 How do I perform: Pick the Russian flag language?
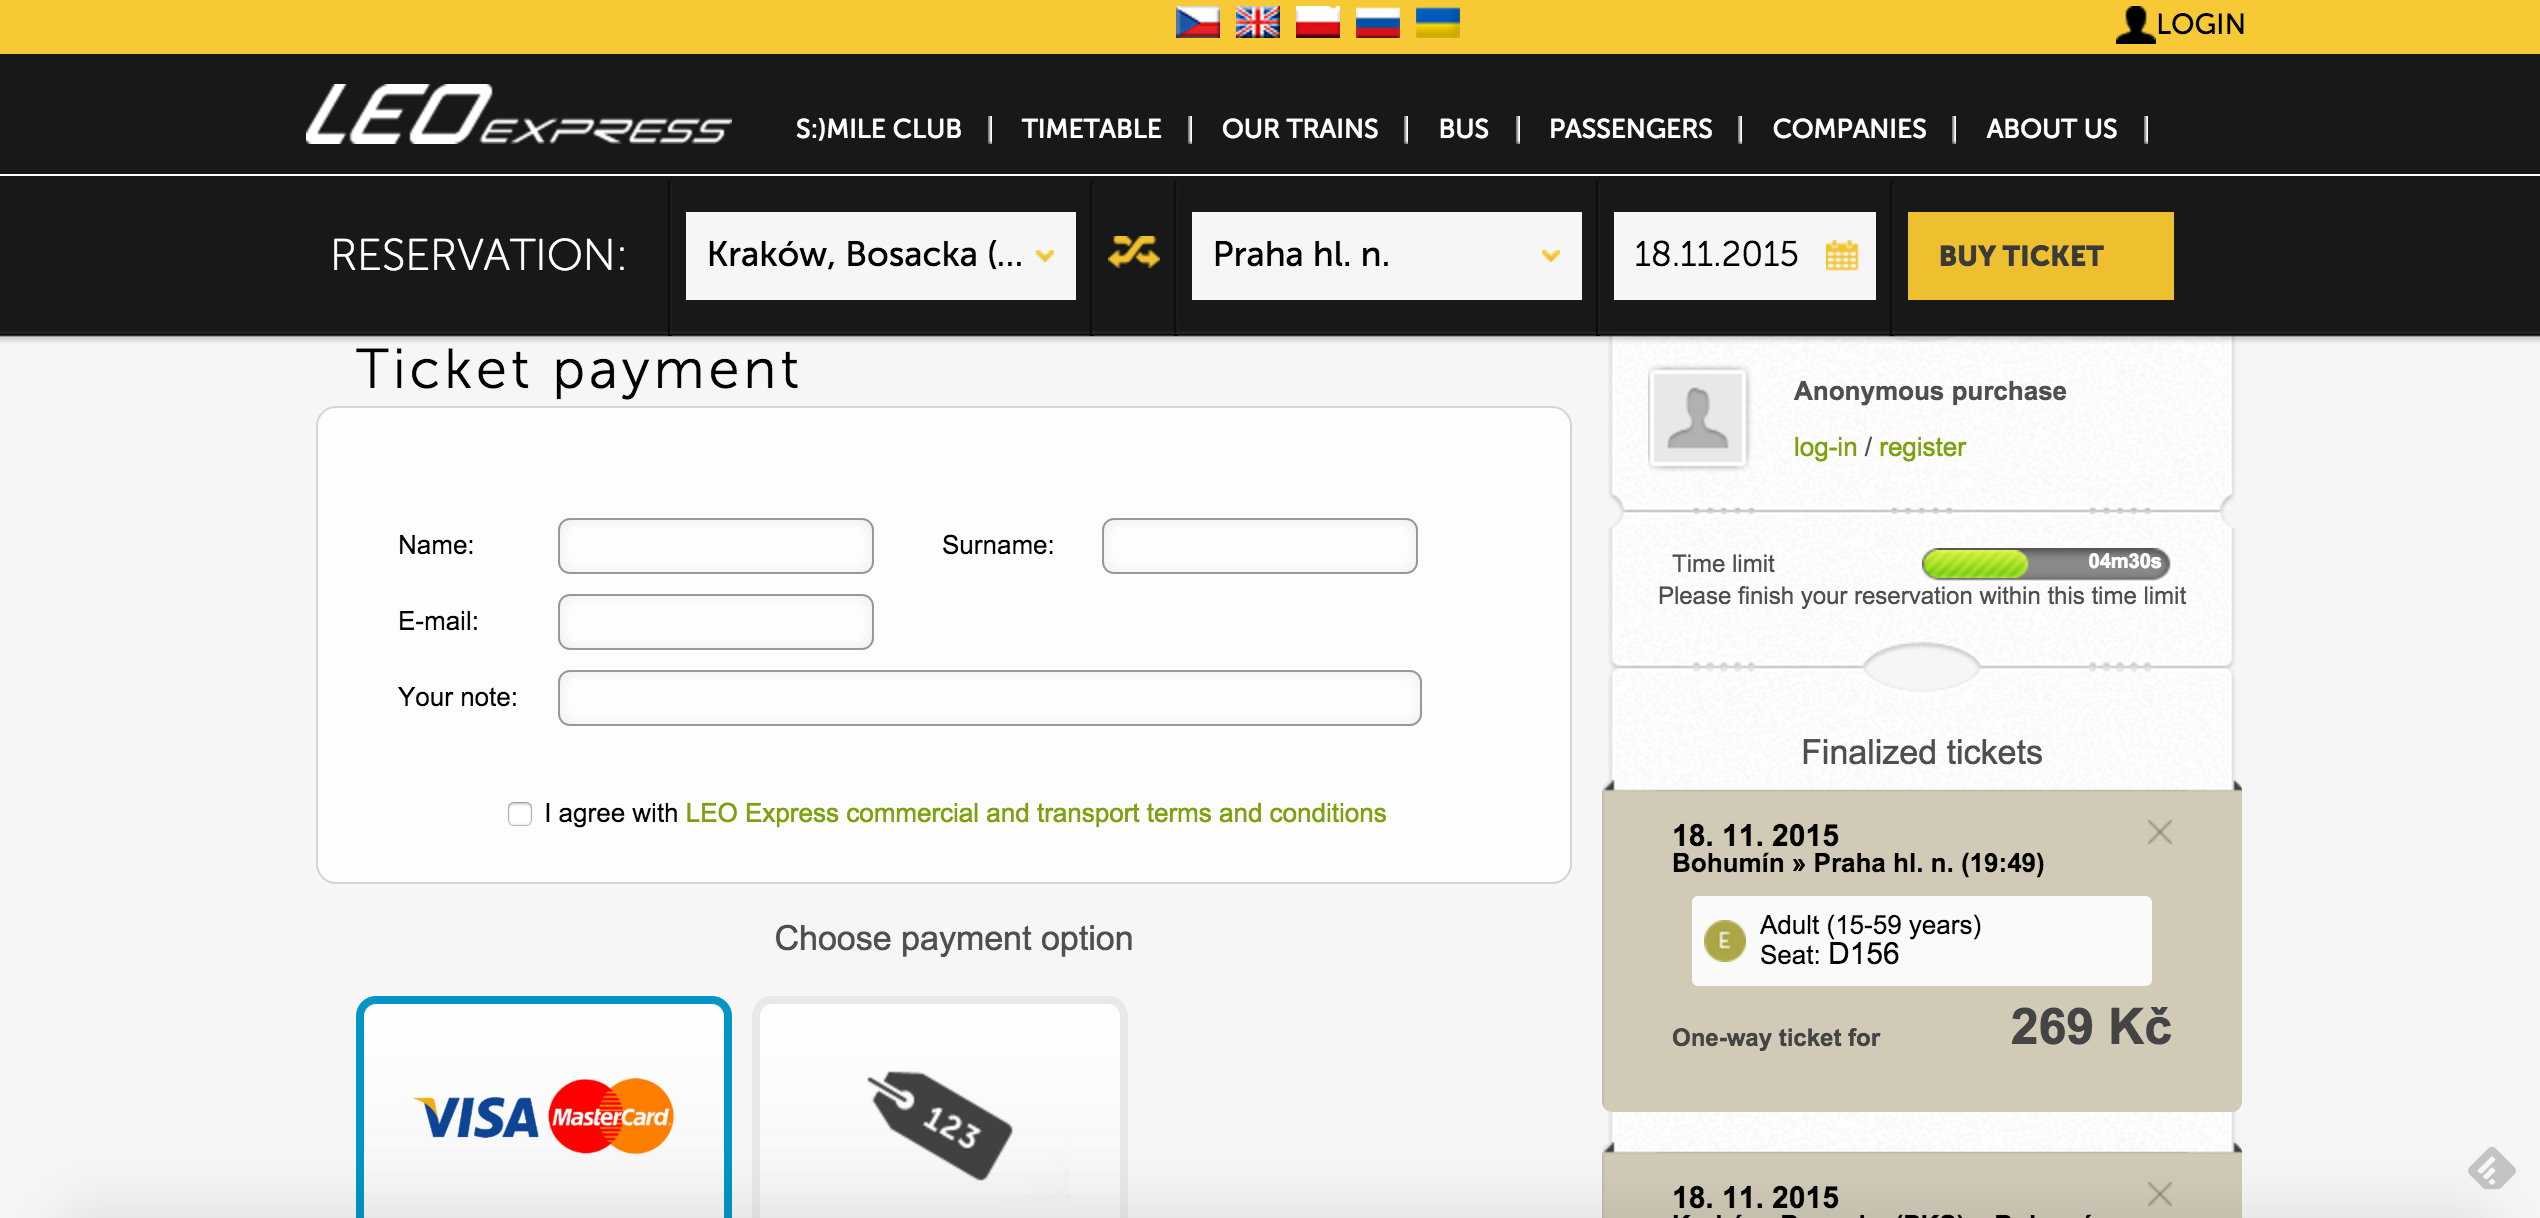click(x=1377, y=22)
